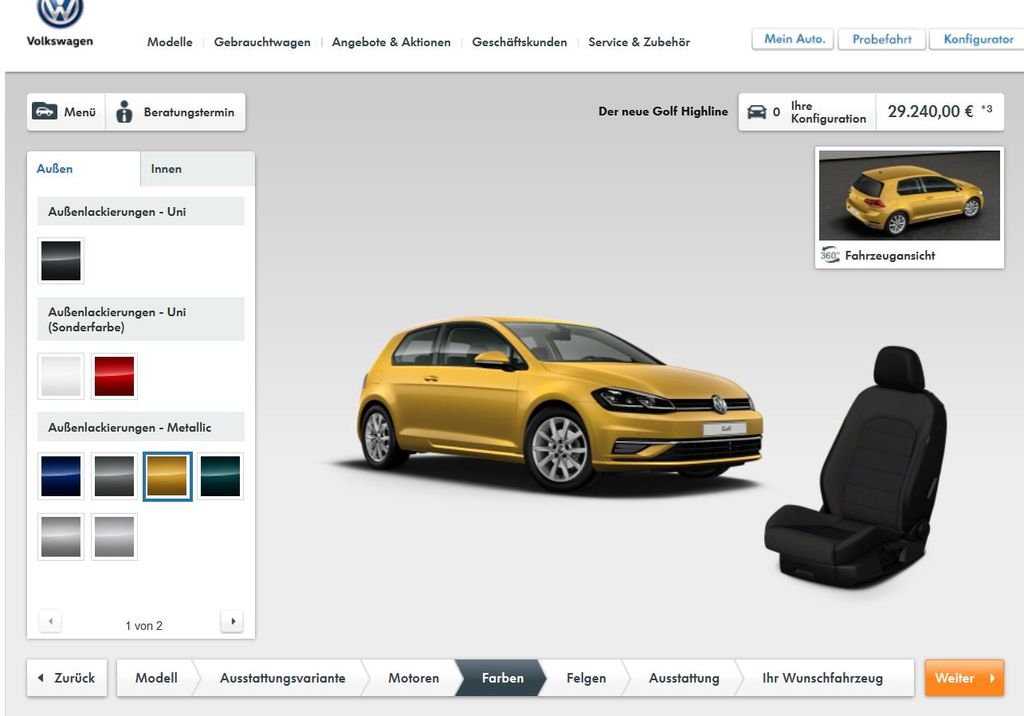
Task: Choose the red Sonderfarbe paint swatch
Action: (114, 377)
